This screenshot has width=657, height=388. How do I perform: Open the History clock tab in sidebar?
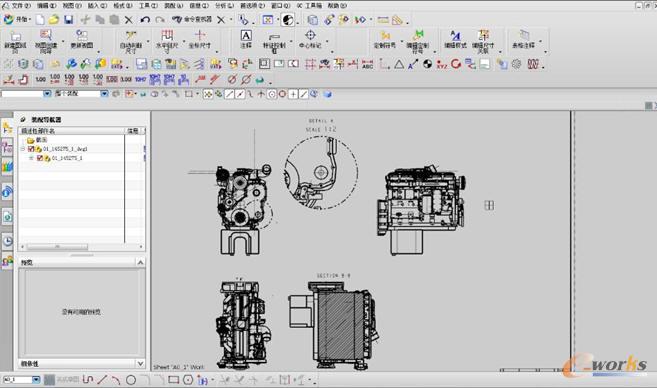[x=8, y=241]
